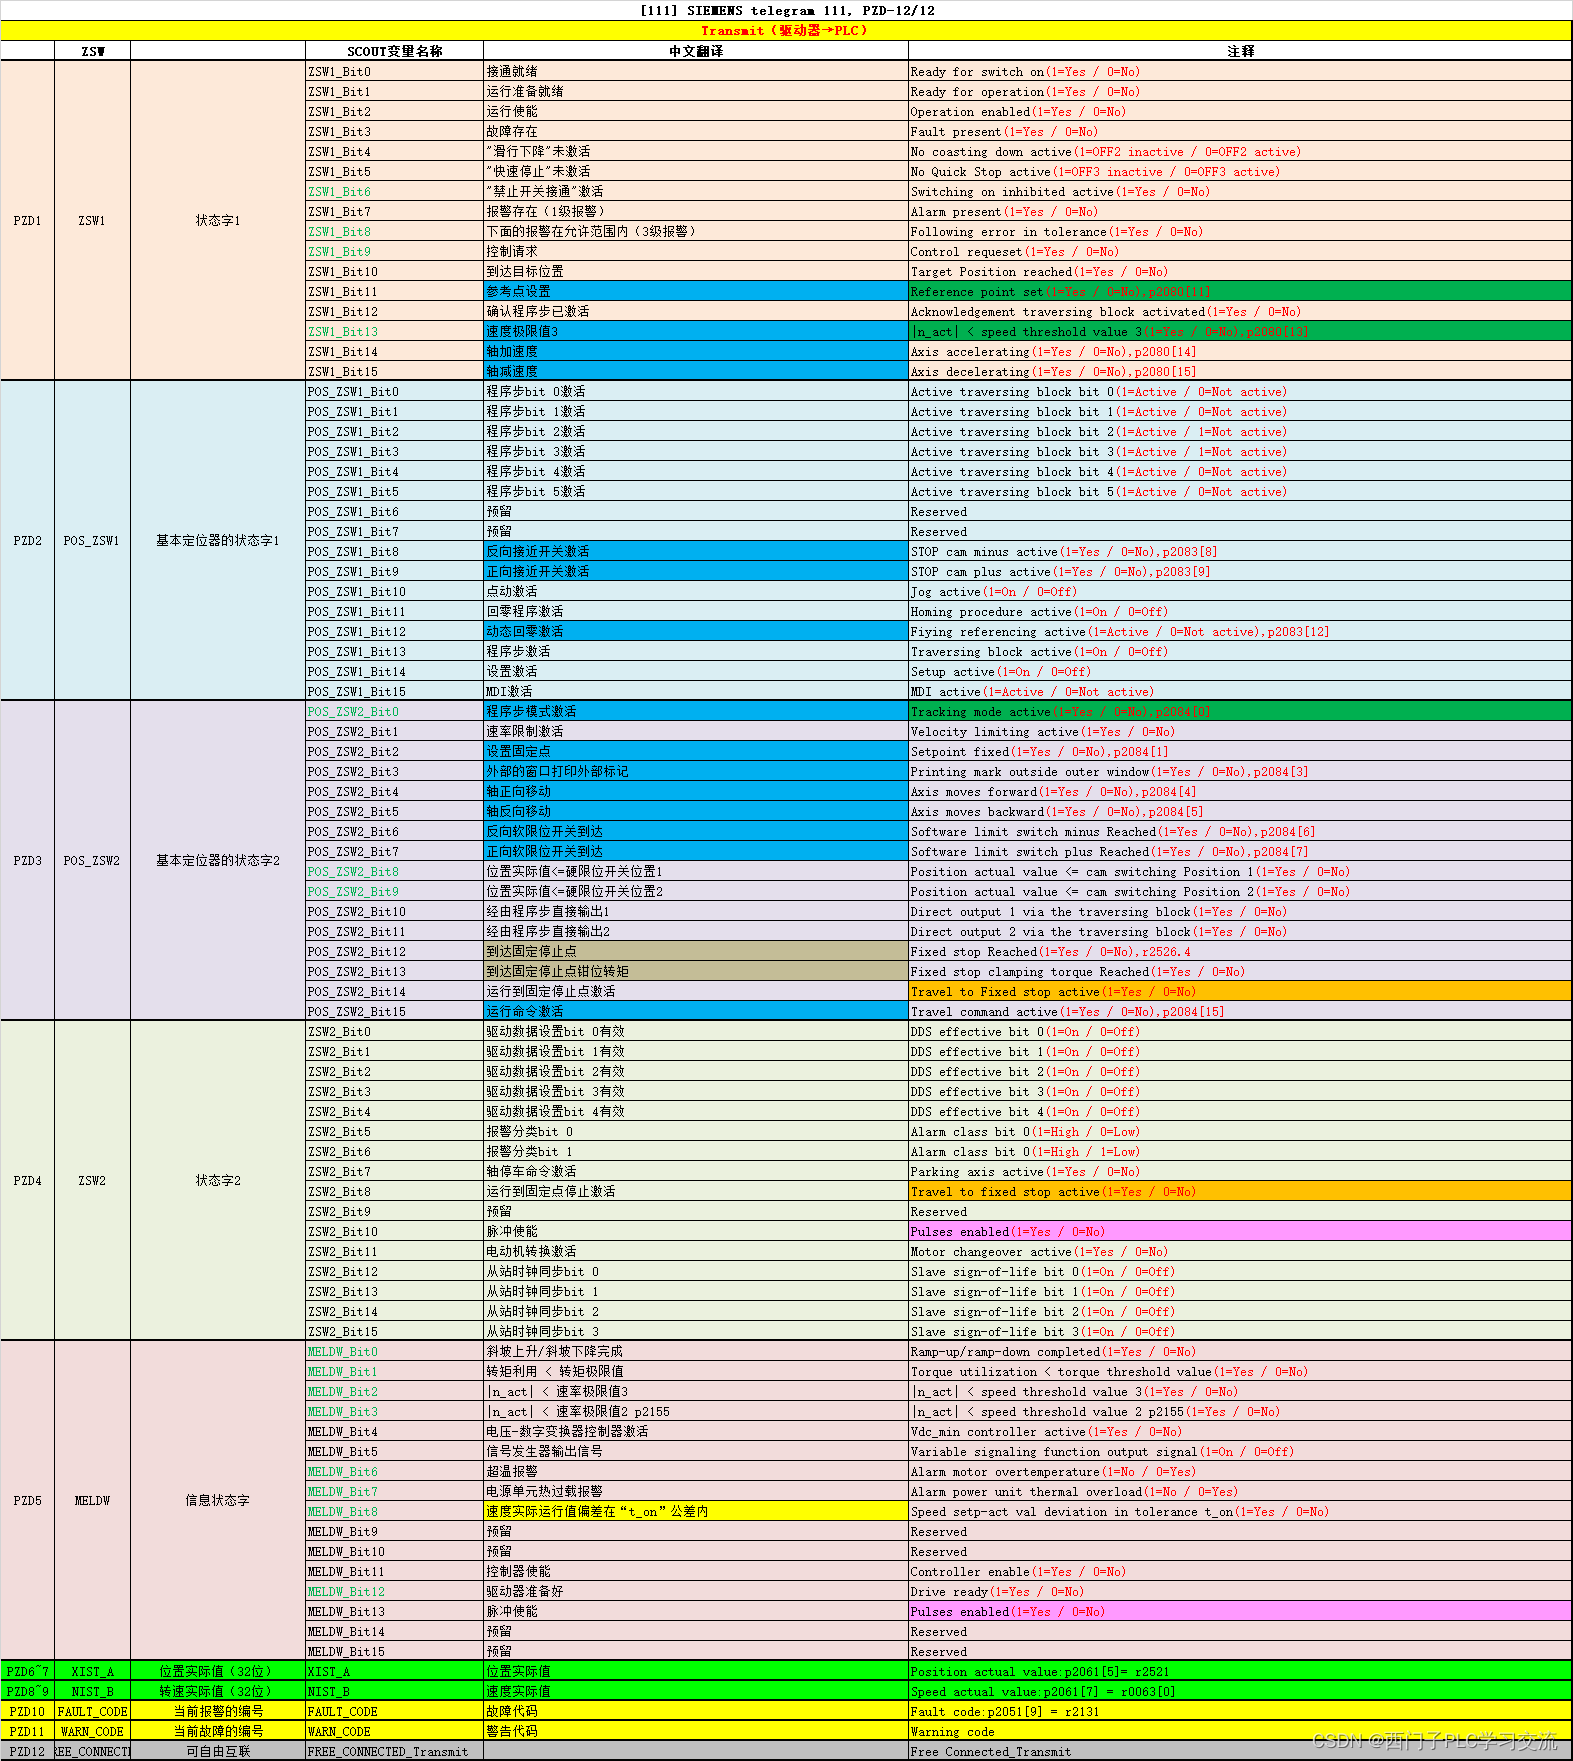Select the 'STOP cam plus active' comment cell
Image resolution: width=1573 pixels, height=1761 pixels.
[x=1239, y=571]
